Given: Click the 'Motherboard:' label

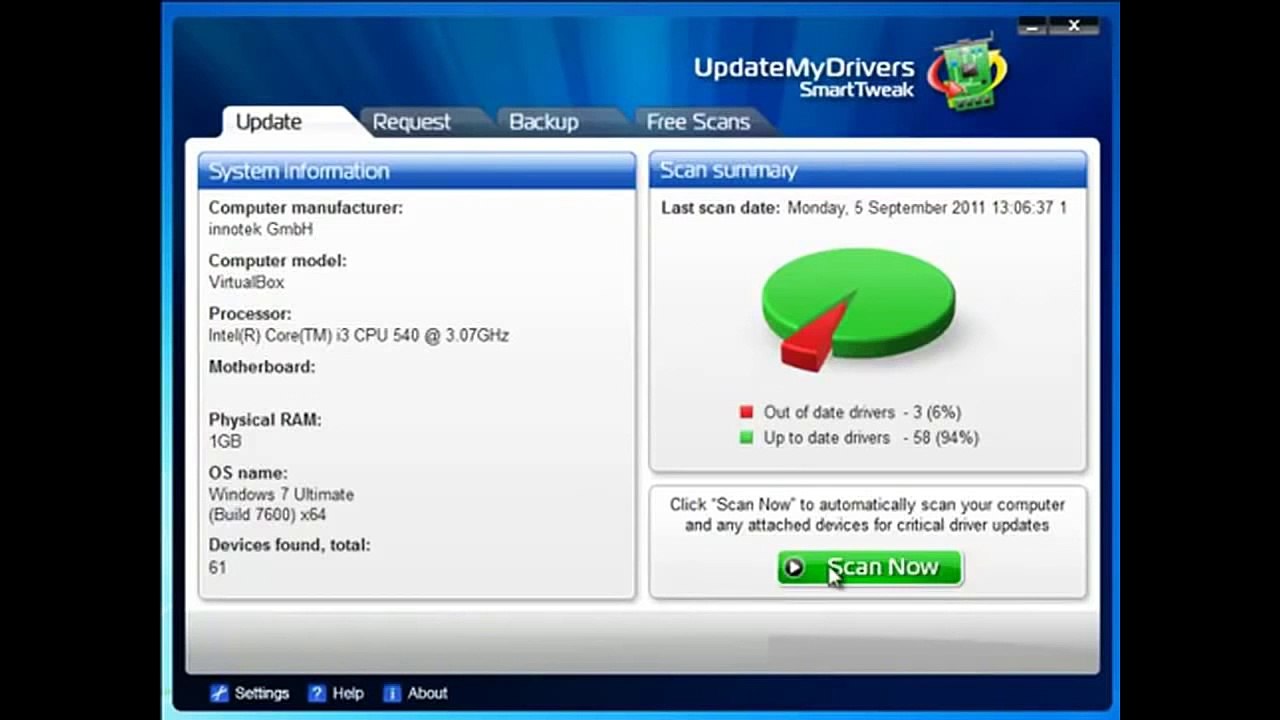Looking at the screenshot, I should tap(262, 367).
